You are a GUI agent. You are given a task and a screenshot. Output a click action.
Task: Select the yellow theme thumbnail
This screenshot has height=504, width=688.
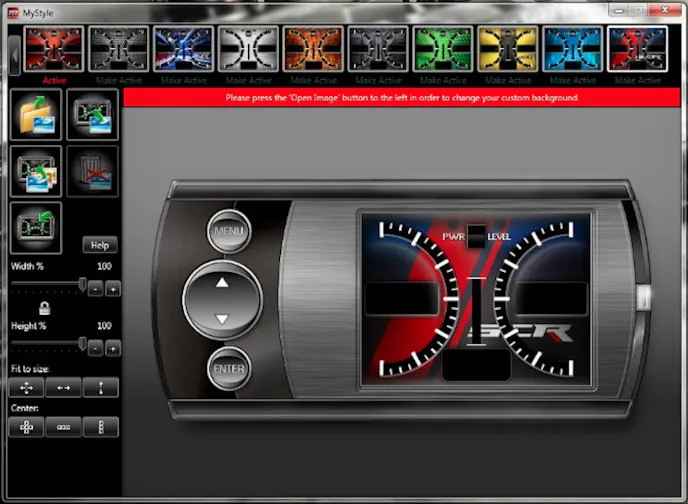[x=508, y=48]
